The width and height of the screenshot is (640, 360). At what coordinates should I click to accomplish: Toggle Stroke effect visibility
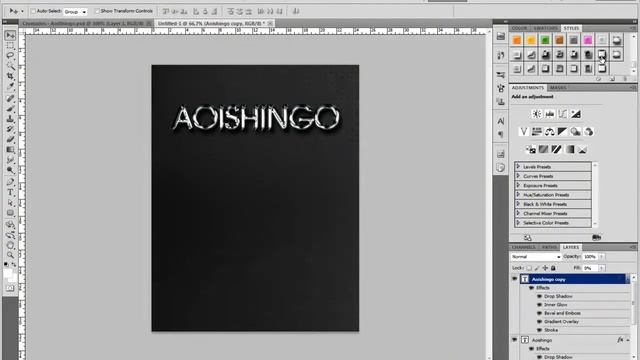point(539,330)
